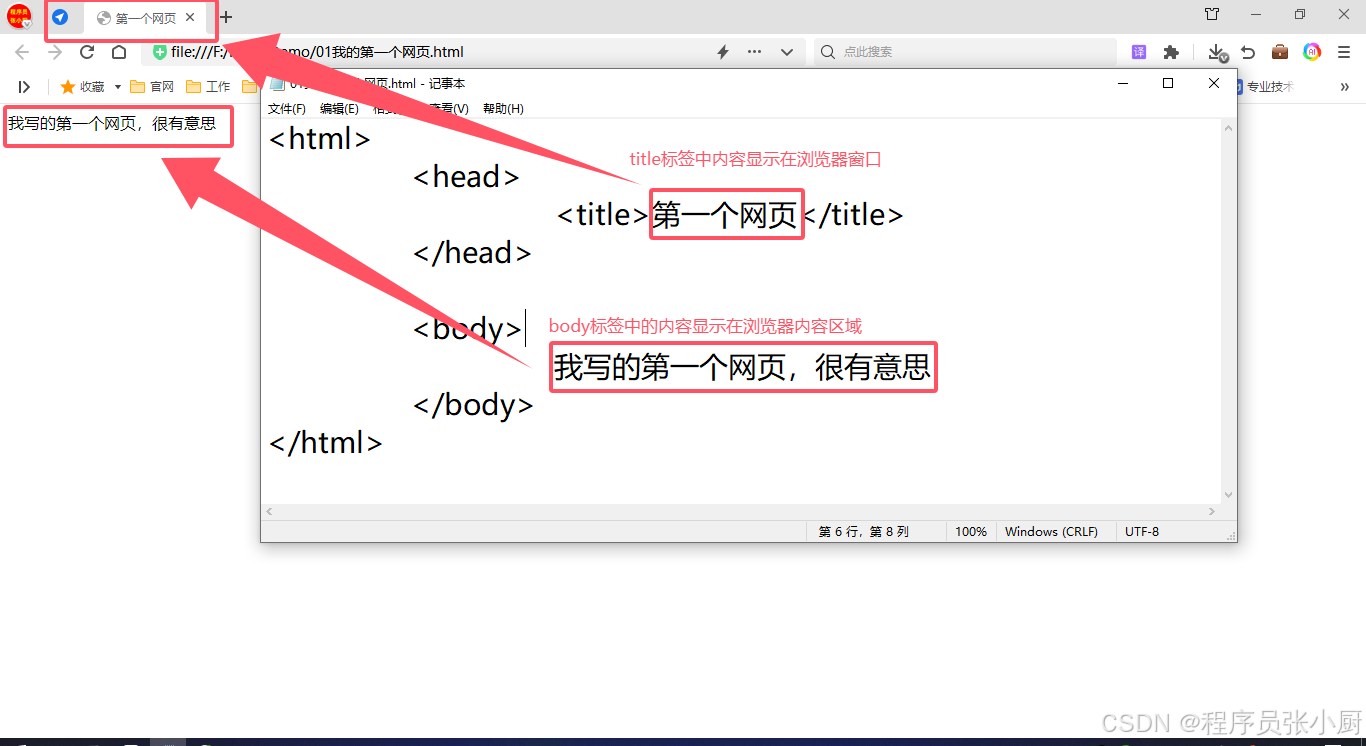This screenshot has width=1366, height=746.
Task: Restore down the browser window
Action: pos(1300,14)
